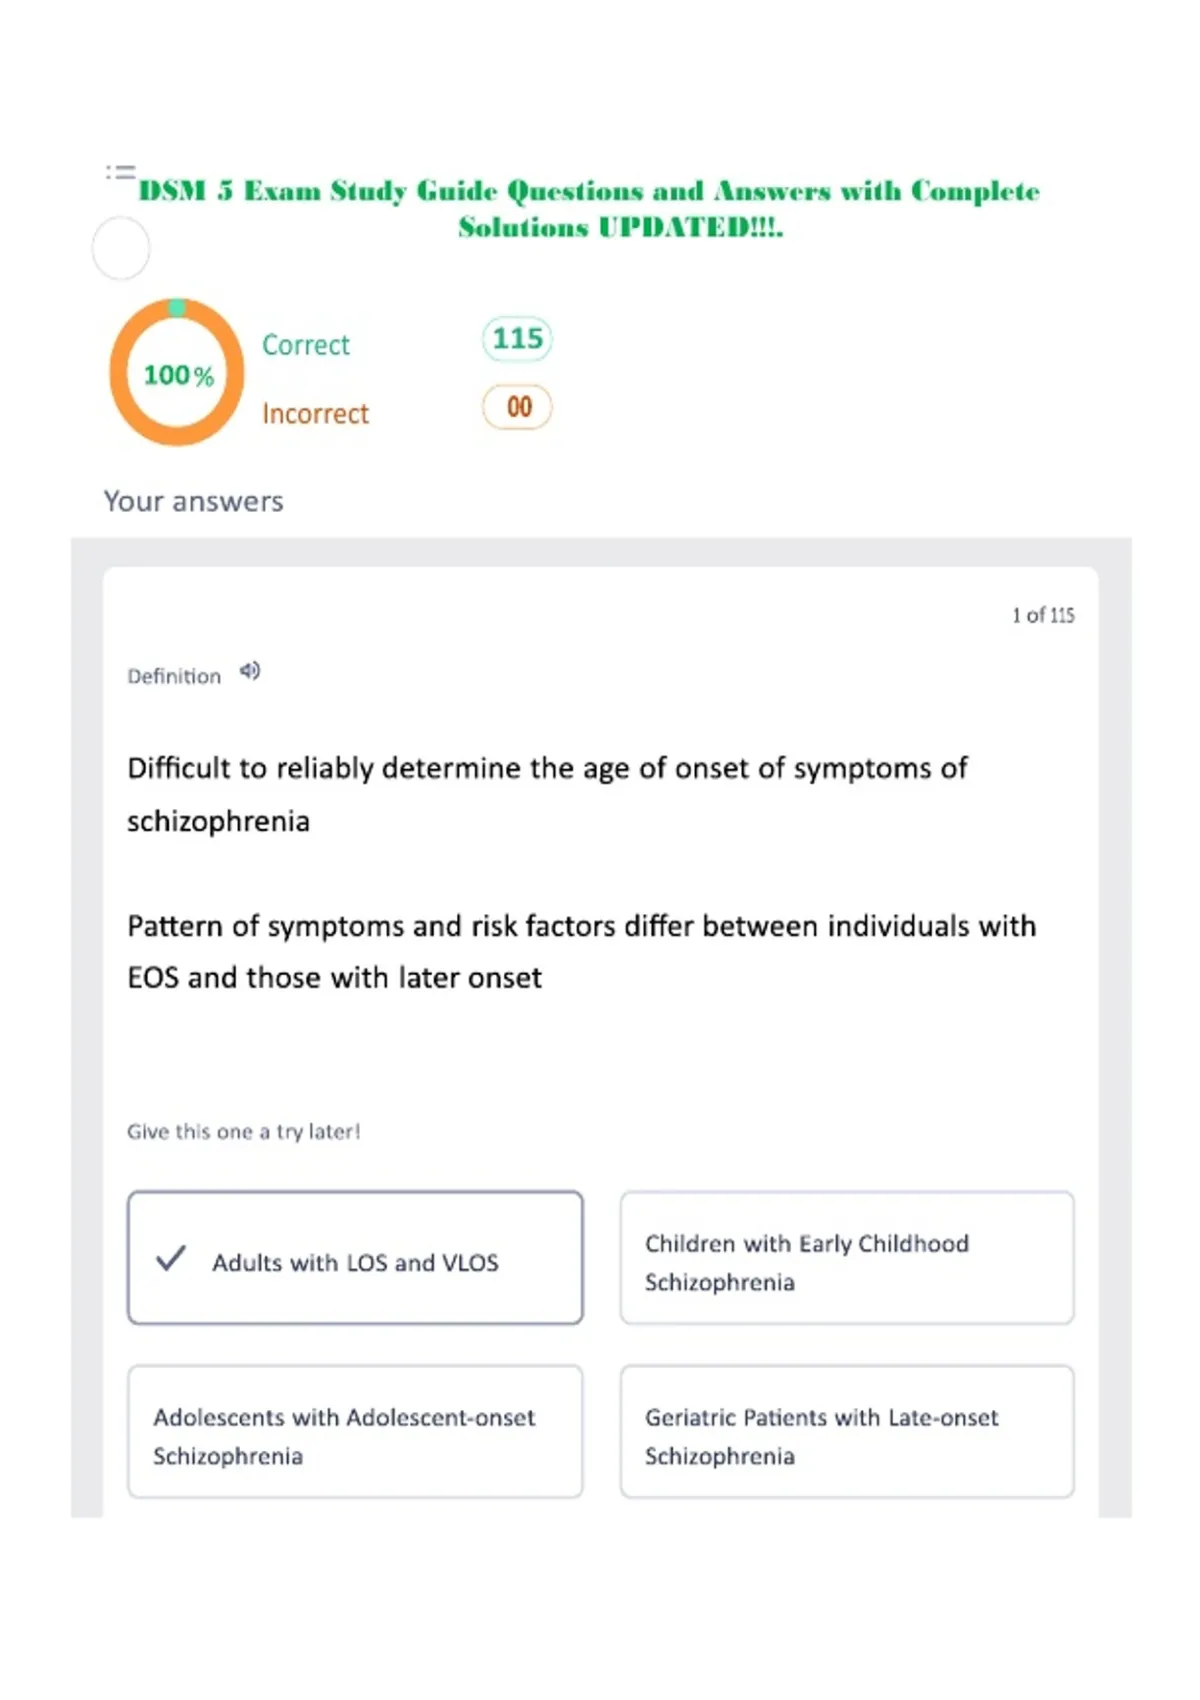Select Children with Early Childhood Schizophrenia option

(x=847, y=1258)
